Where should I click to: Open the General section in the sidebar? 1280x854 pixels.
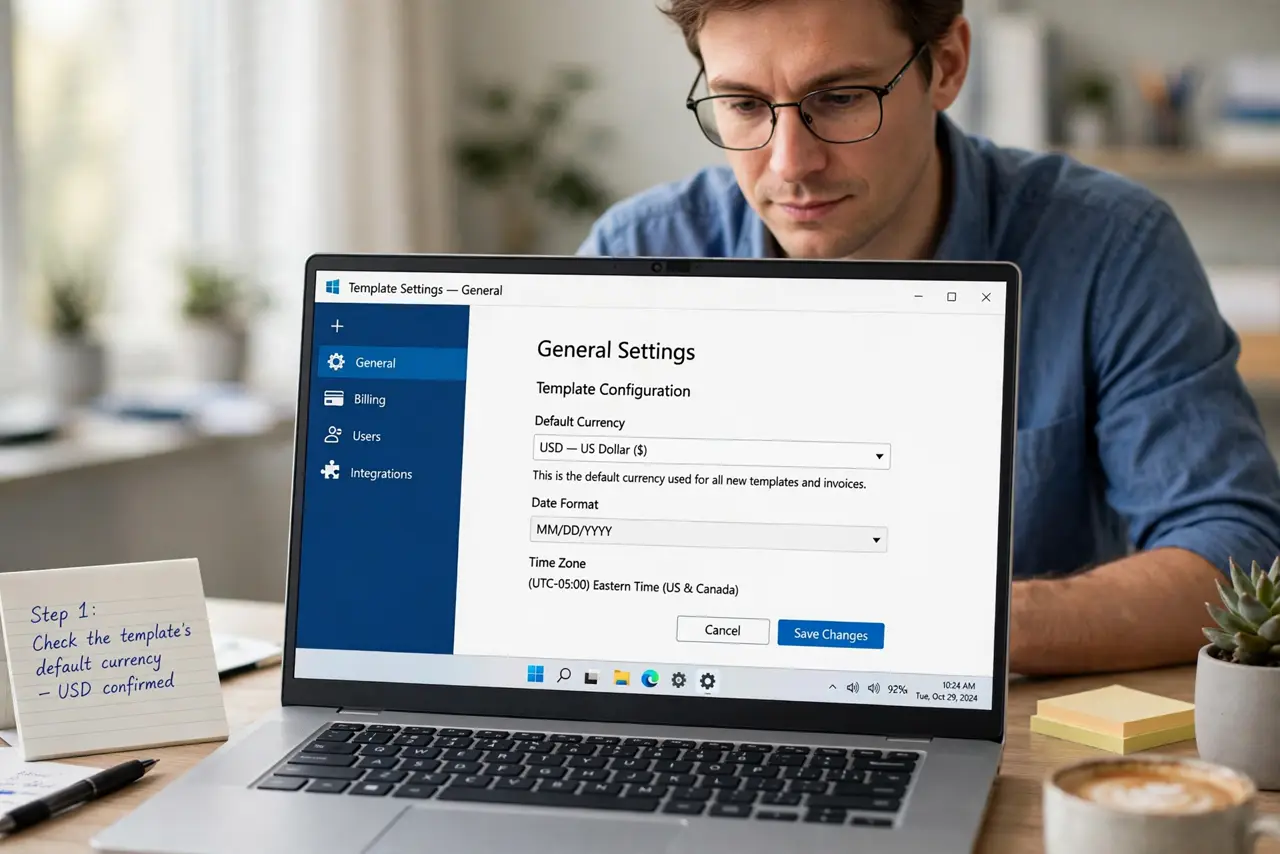point(392,363)
